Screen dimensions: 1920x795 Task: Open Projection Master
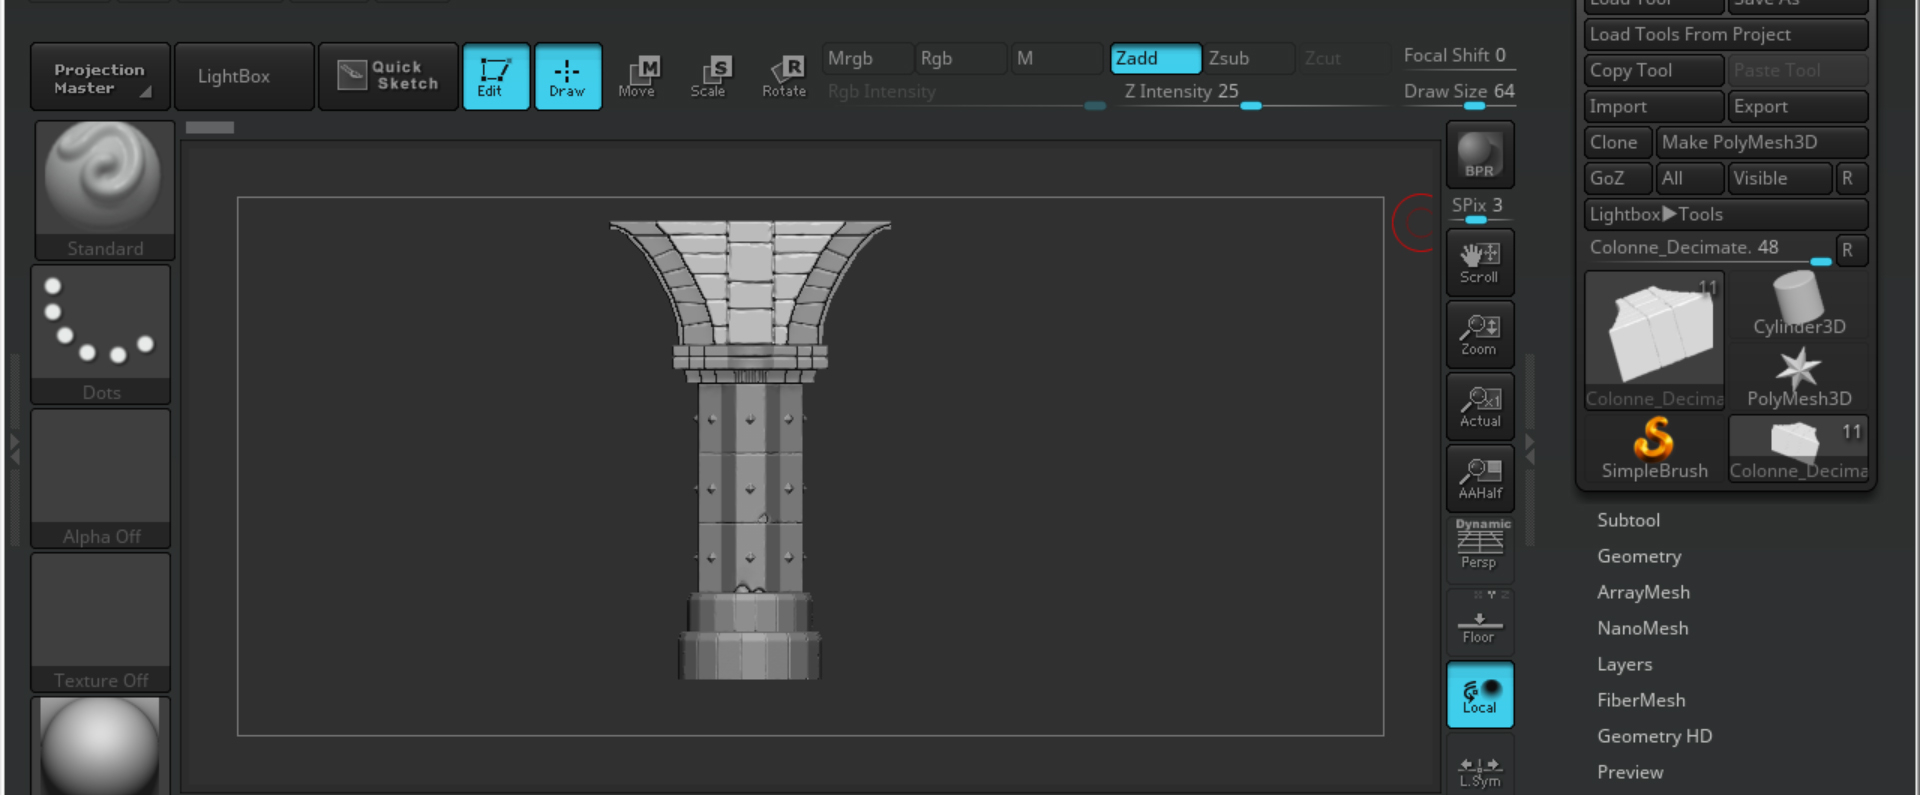click(100, 77)
